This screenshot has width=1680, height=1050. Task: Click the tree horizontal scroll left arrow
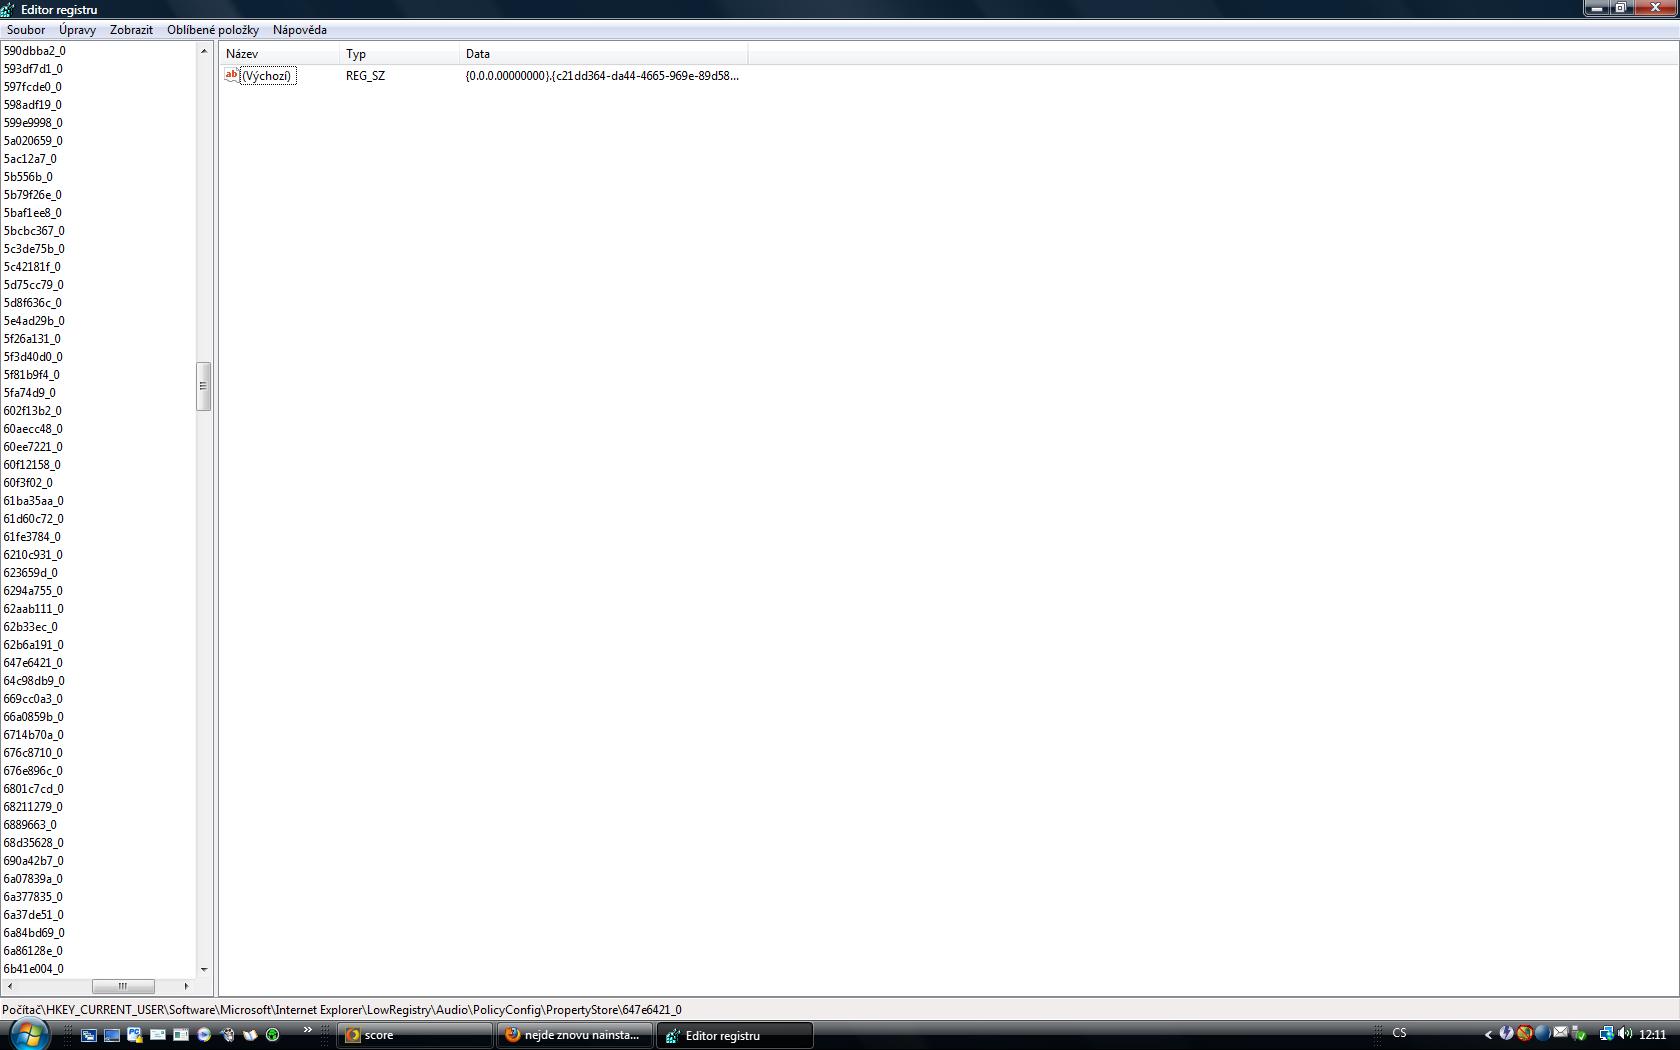[x=9, y=986]
